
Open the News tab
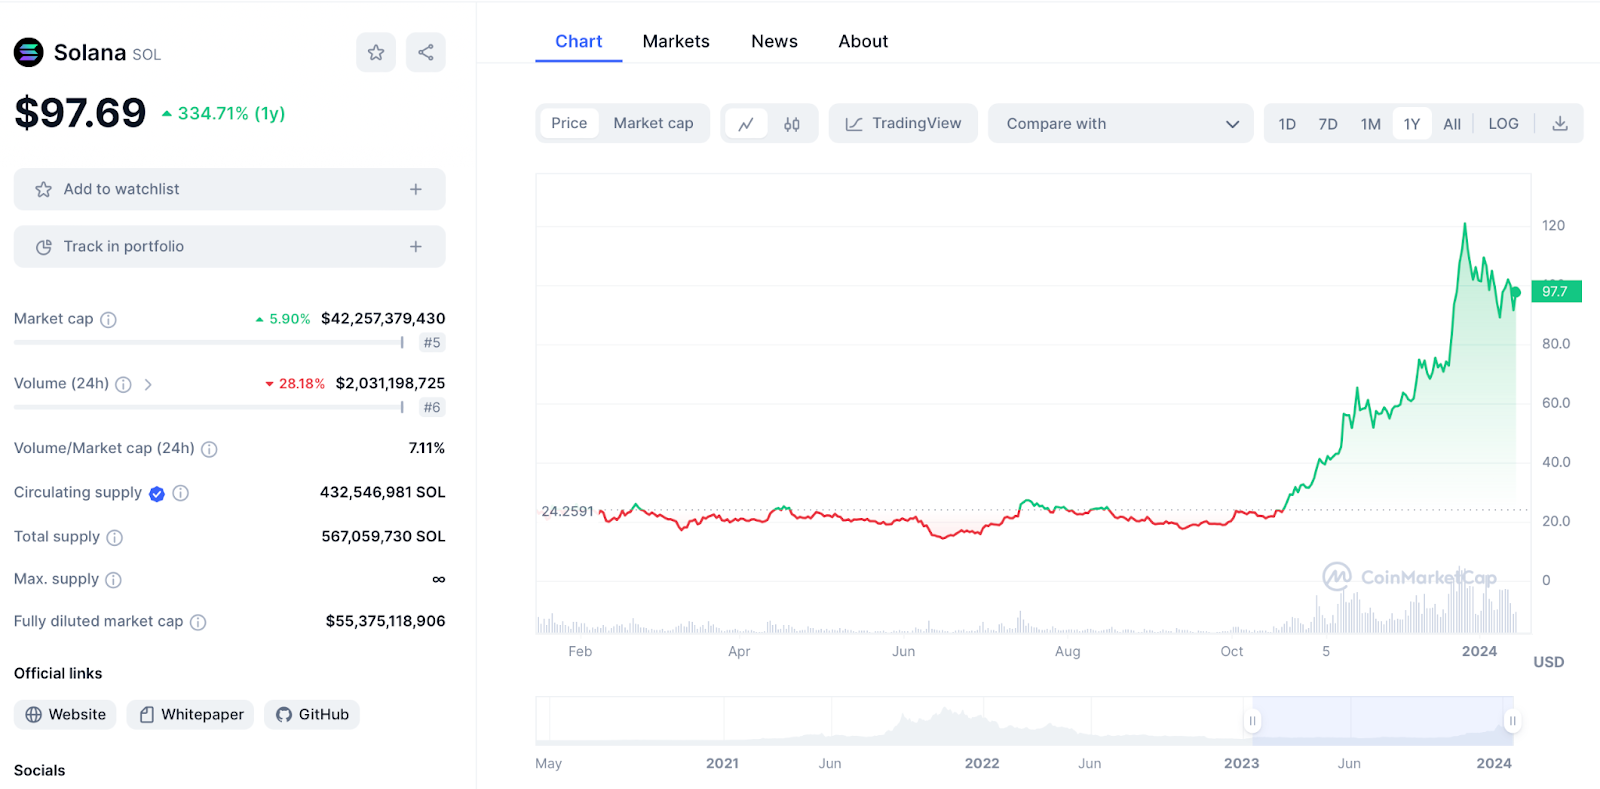(774, 41)
